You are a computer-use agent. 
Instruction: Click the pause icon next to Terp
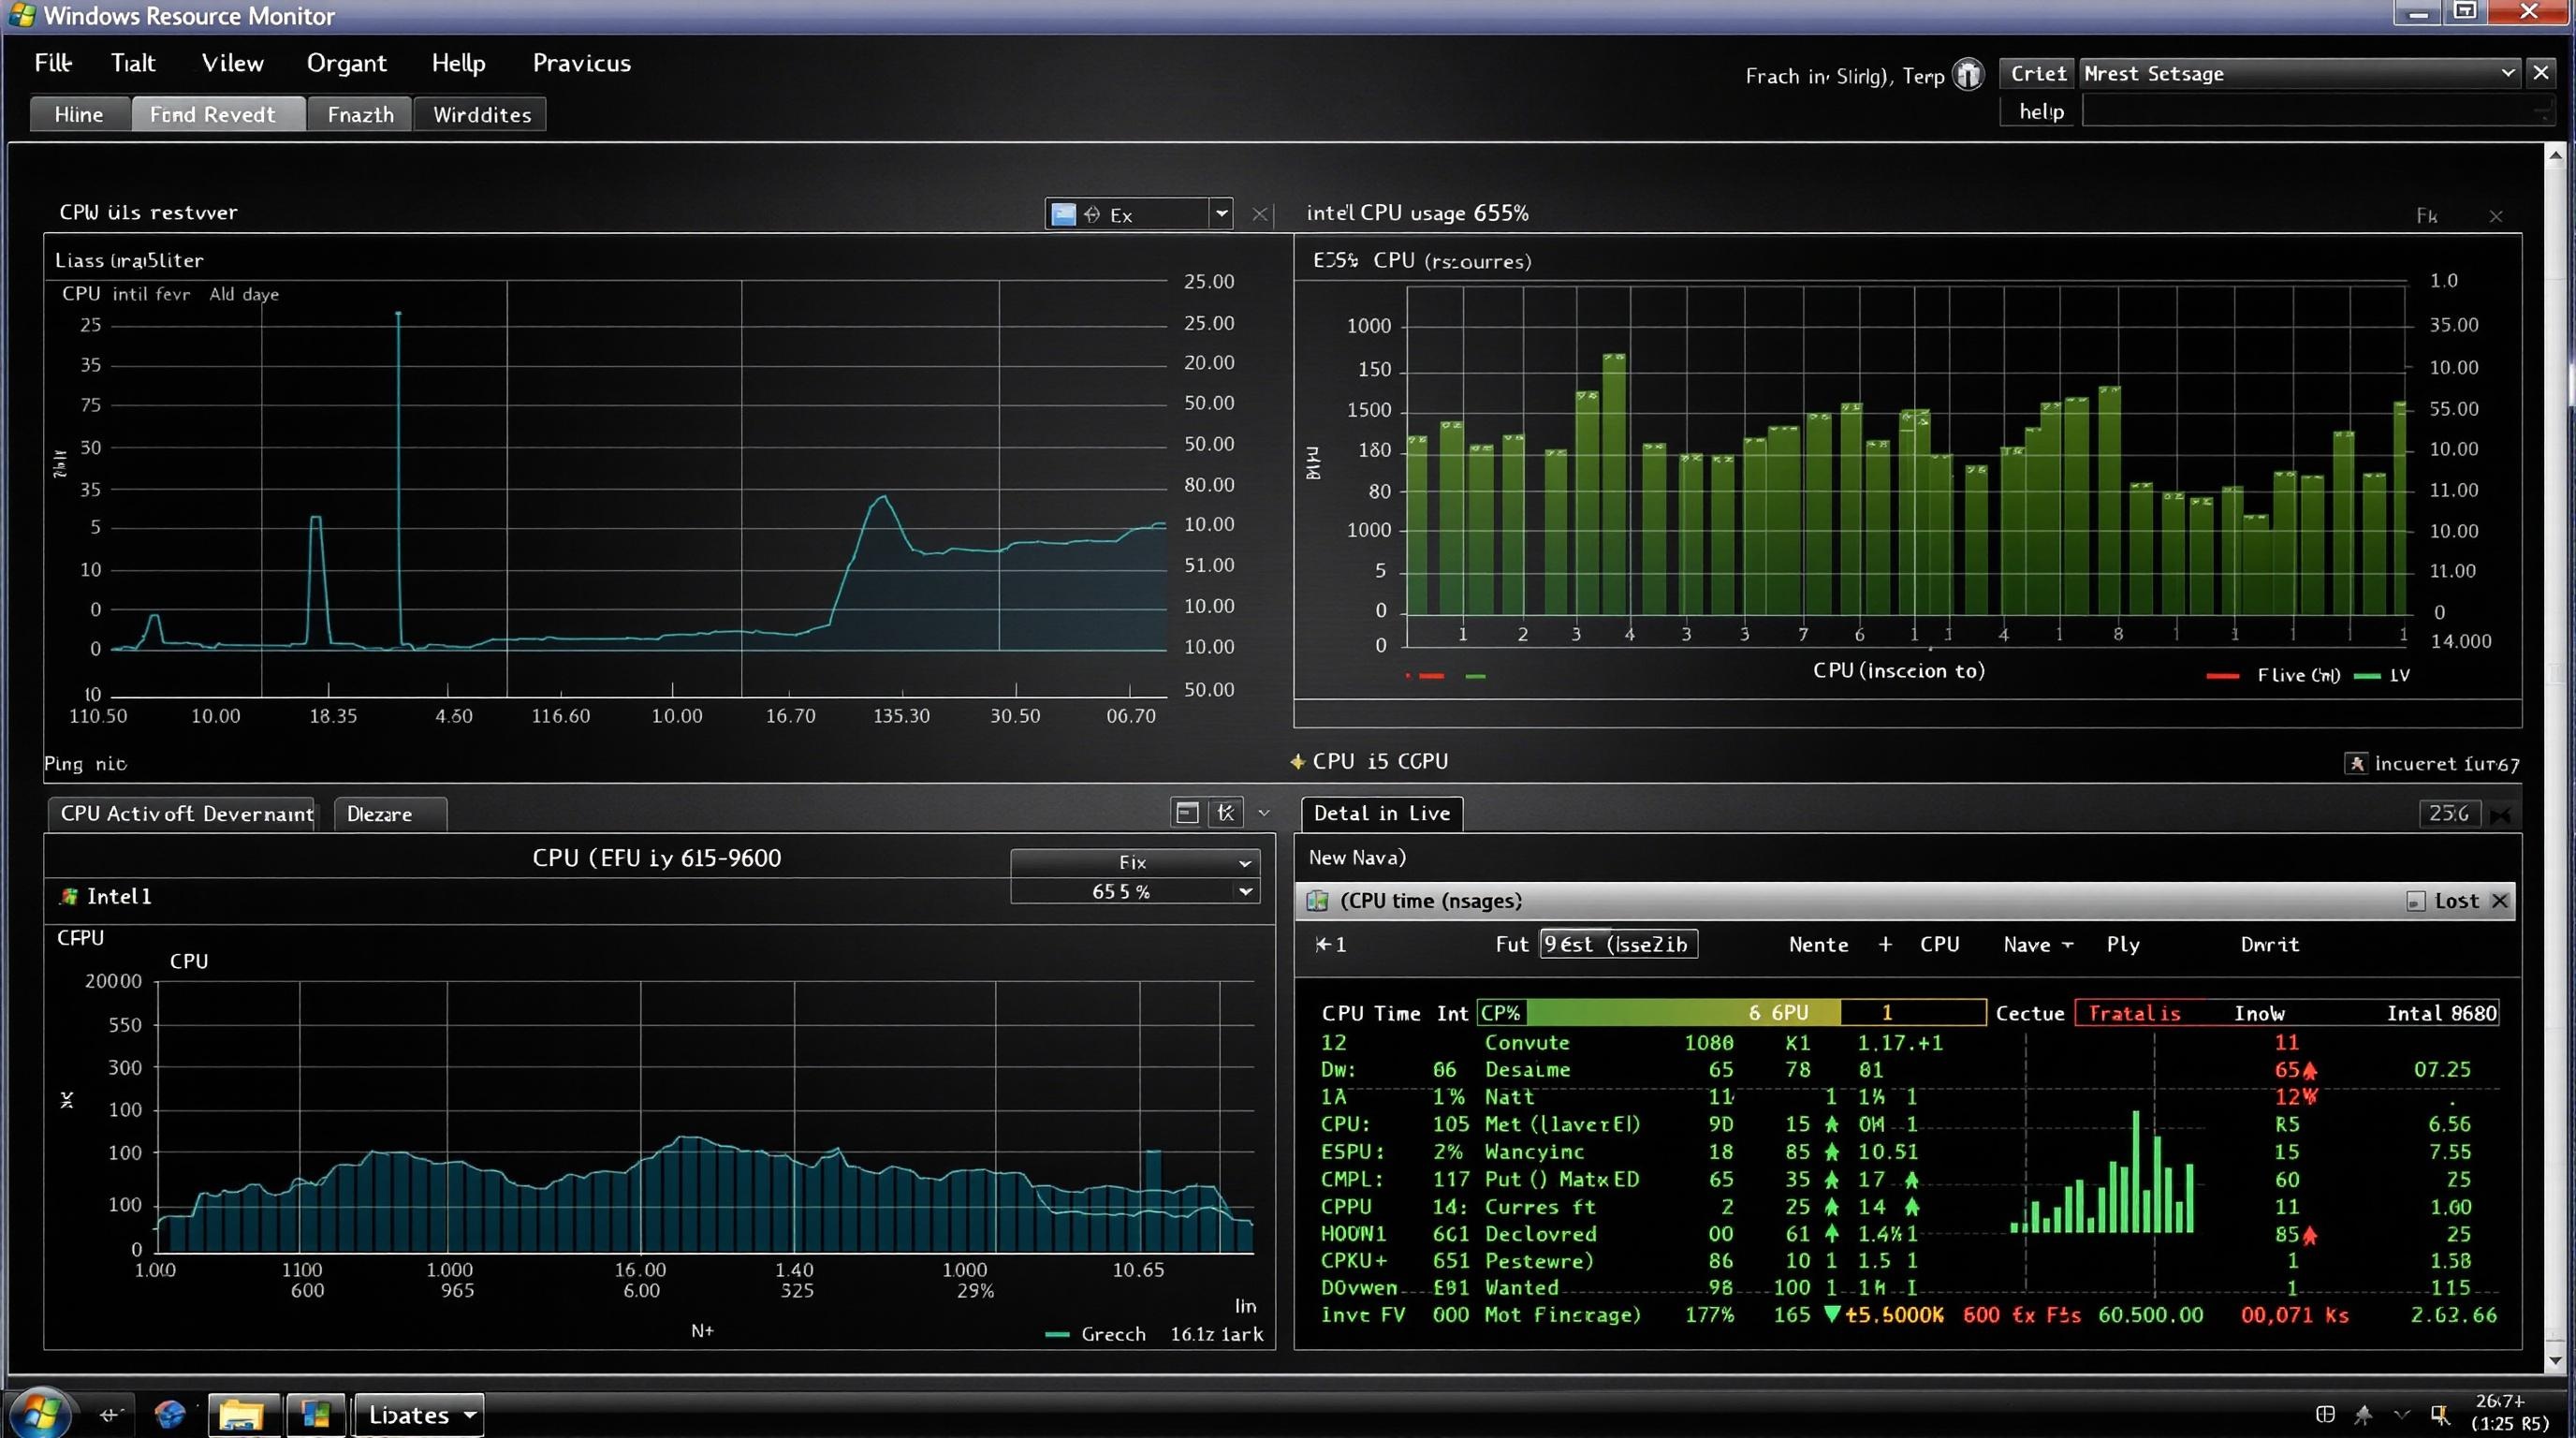(x=1968, y=75)
